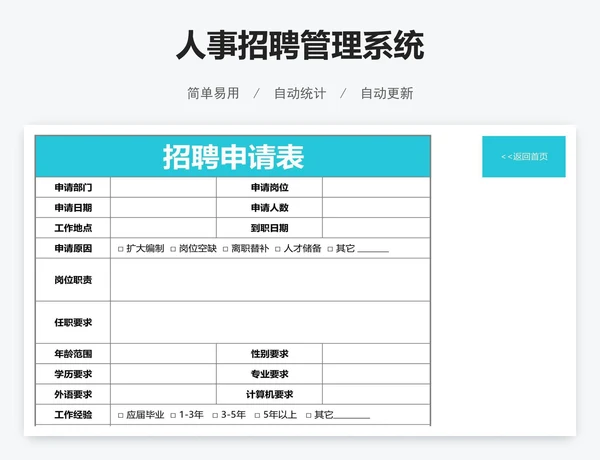Click the 工作经验 label cell
Viewport: 600px width, 460px height.
[73, 414]
